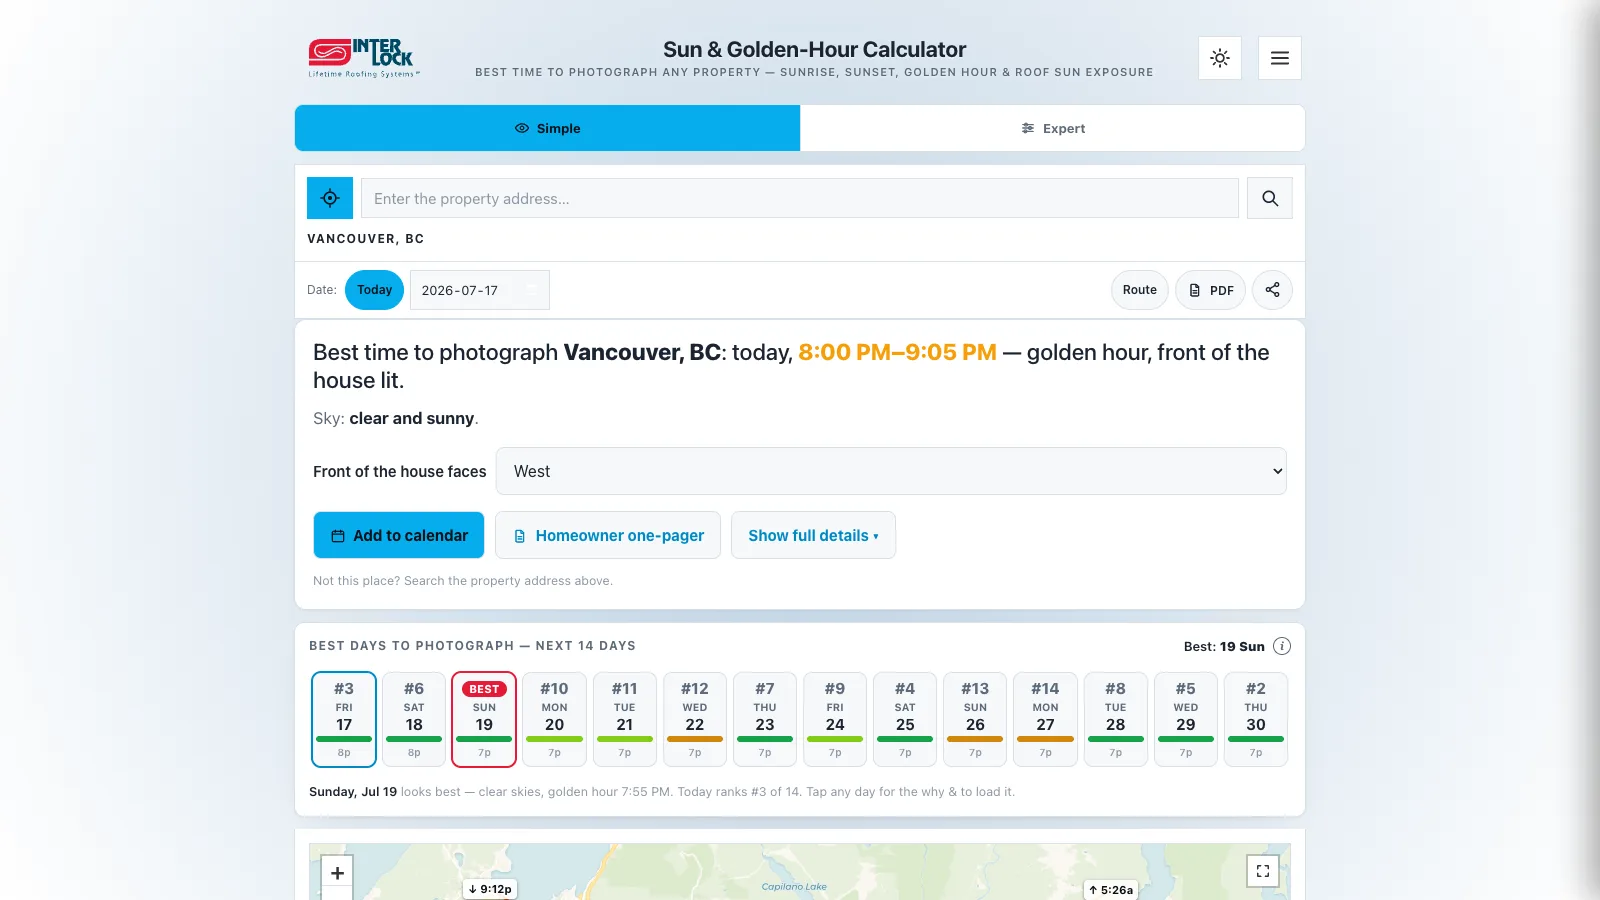The width and height of the screenshot is (1600, 900).
Task: Select day card Wed 22
Action: (x=695, y=719)
